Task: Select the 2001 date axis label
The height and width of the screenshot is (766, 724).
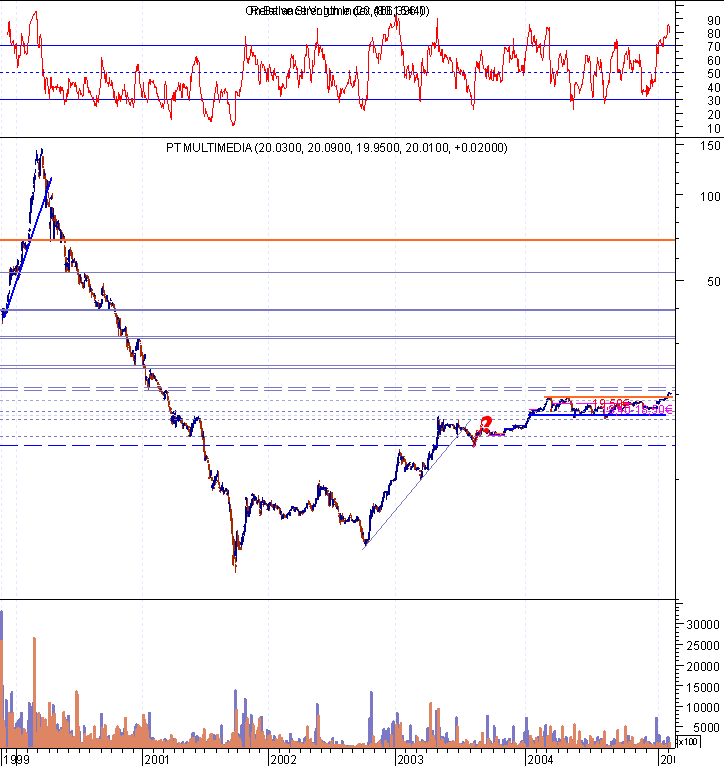Action: [157, 760]
